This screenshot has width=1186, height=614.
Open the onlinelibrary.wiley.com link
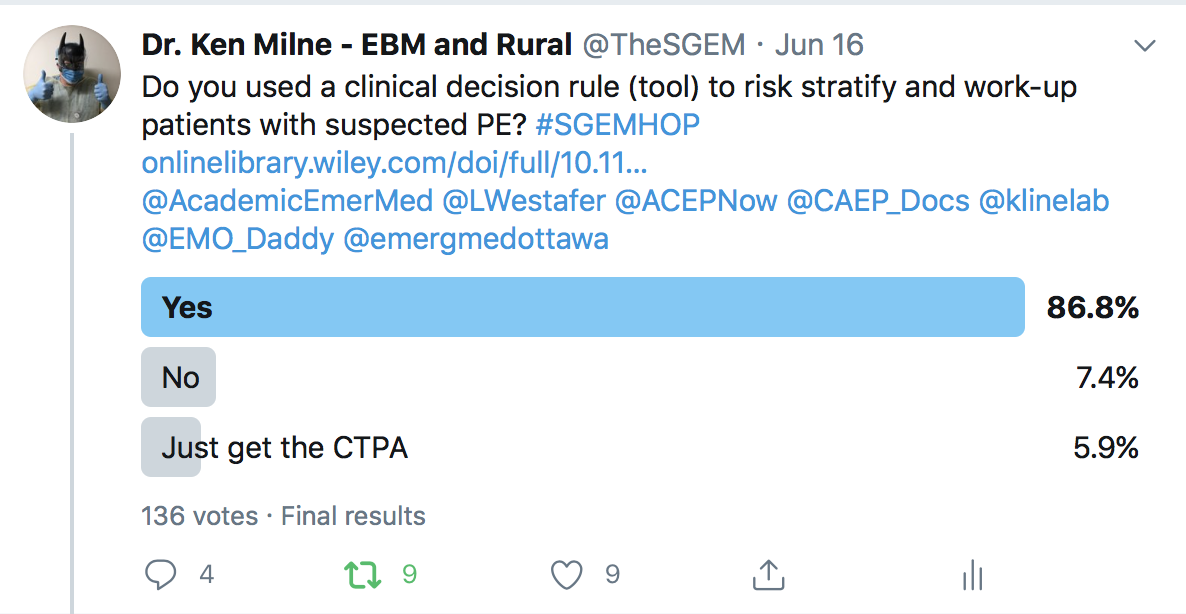pyautogui.click(x=394, y=163)
